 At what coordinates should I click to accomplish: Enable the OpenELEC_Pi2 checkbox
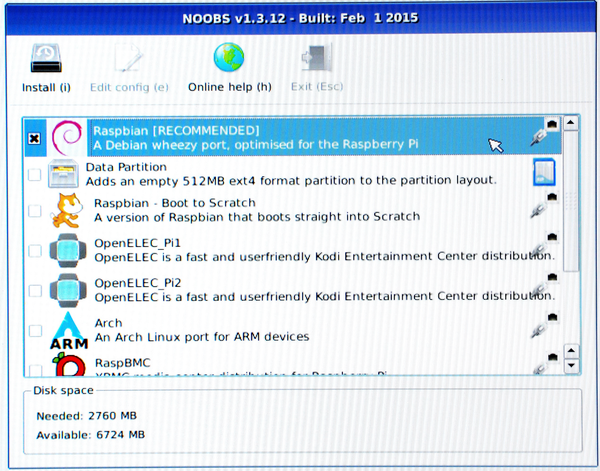tap(36, 291)
